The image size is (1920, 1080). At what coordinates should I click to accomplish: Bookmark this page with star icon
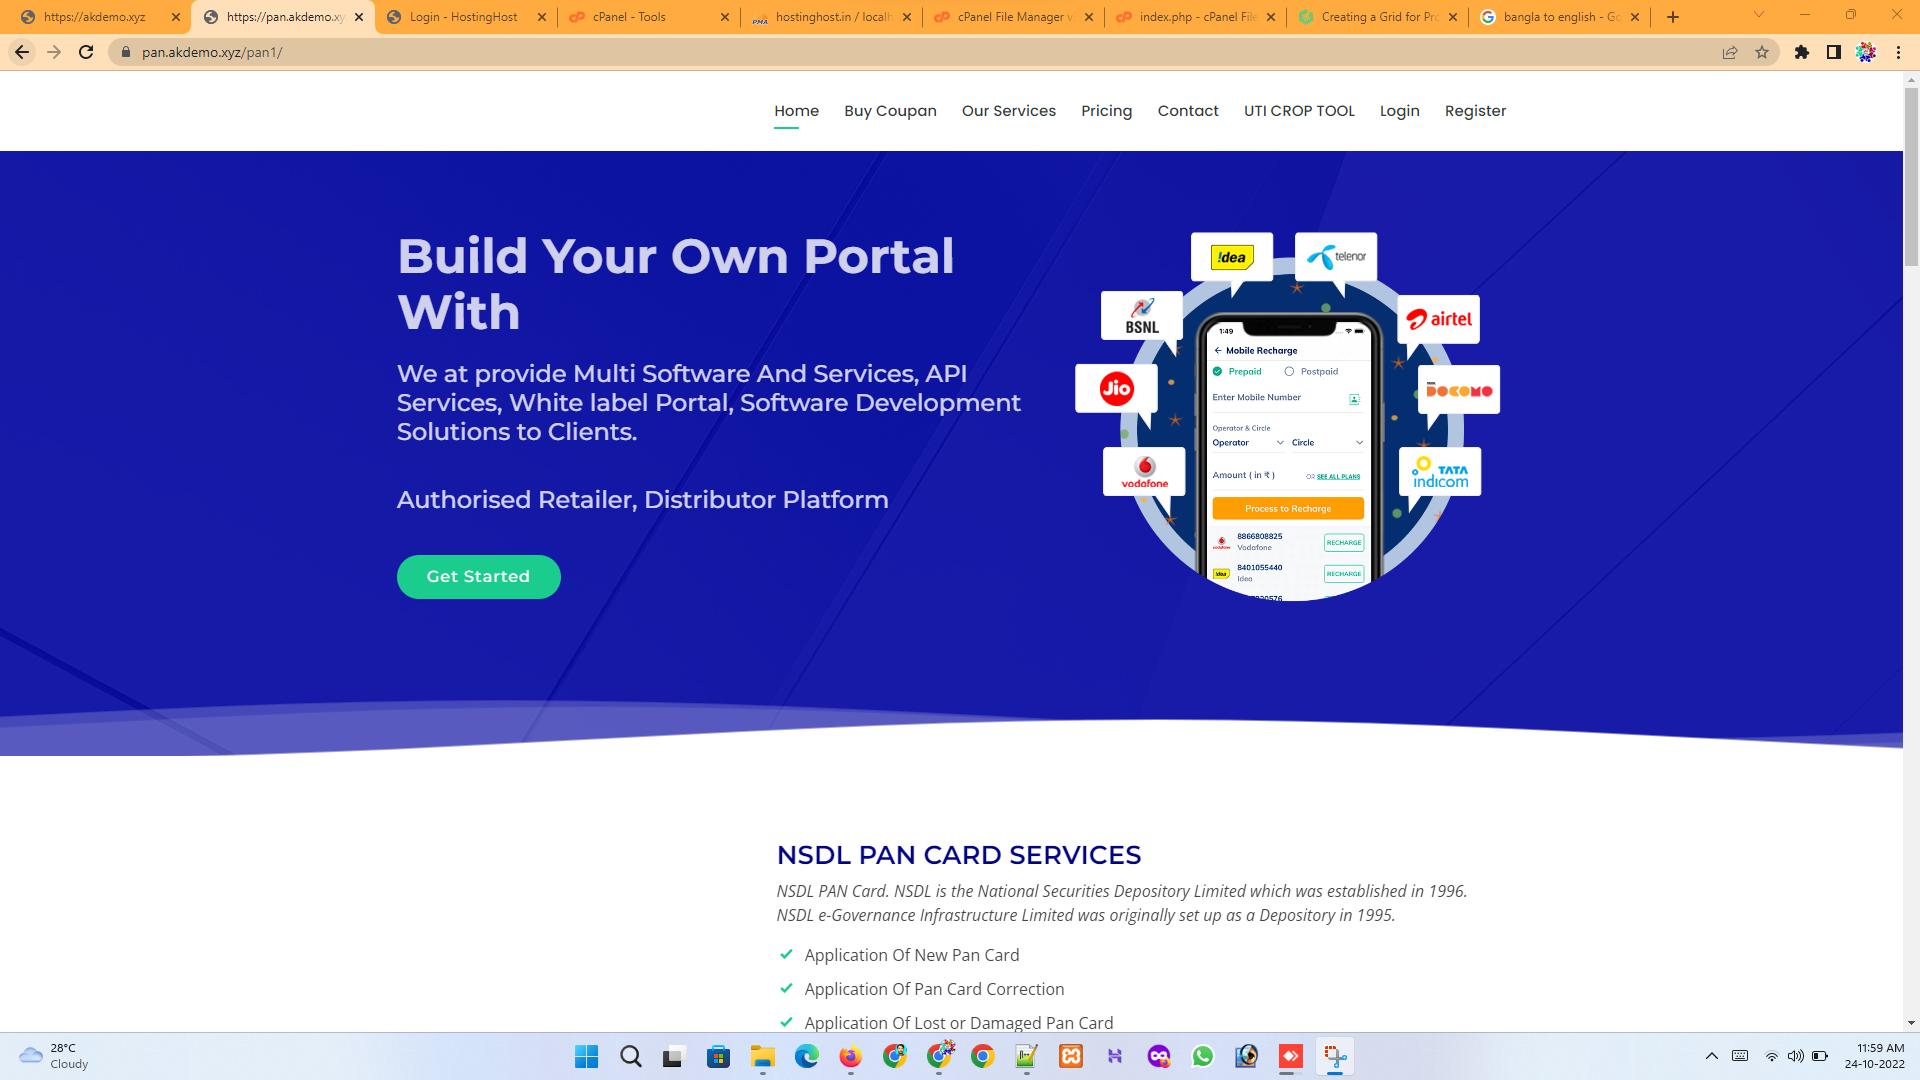pyautogui.click(x=1762, y=52)
